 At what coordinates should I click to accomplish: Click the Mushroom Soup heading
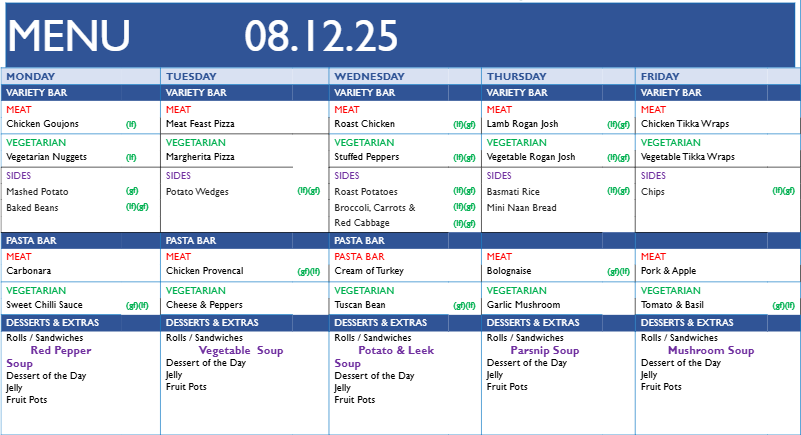click(x=710, y=351)
